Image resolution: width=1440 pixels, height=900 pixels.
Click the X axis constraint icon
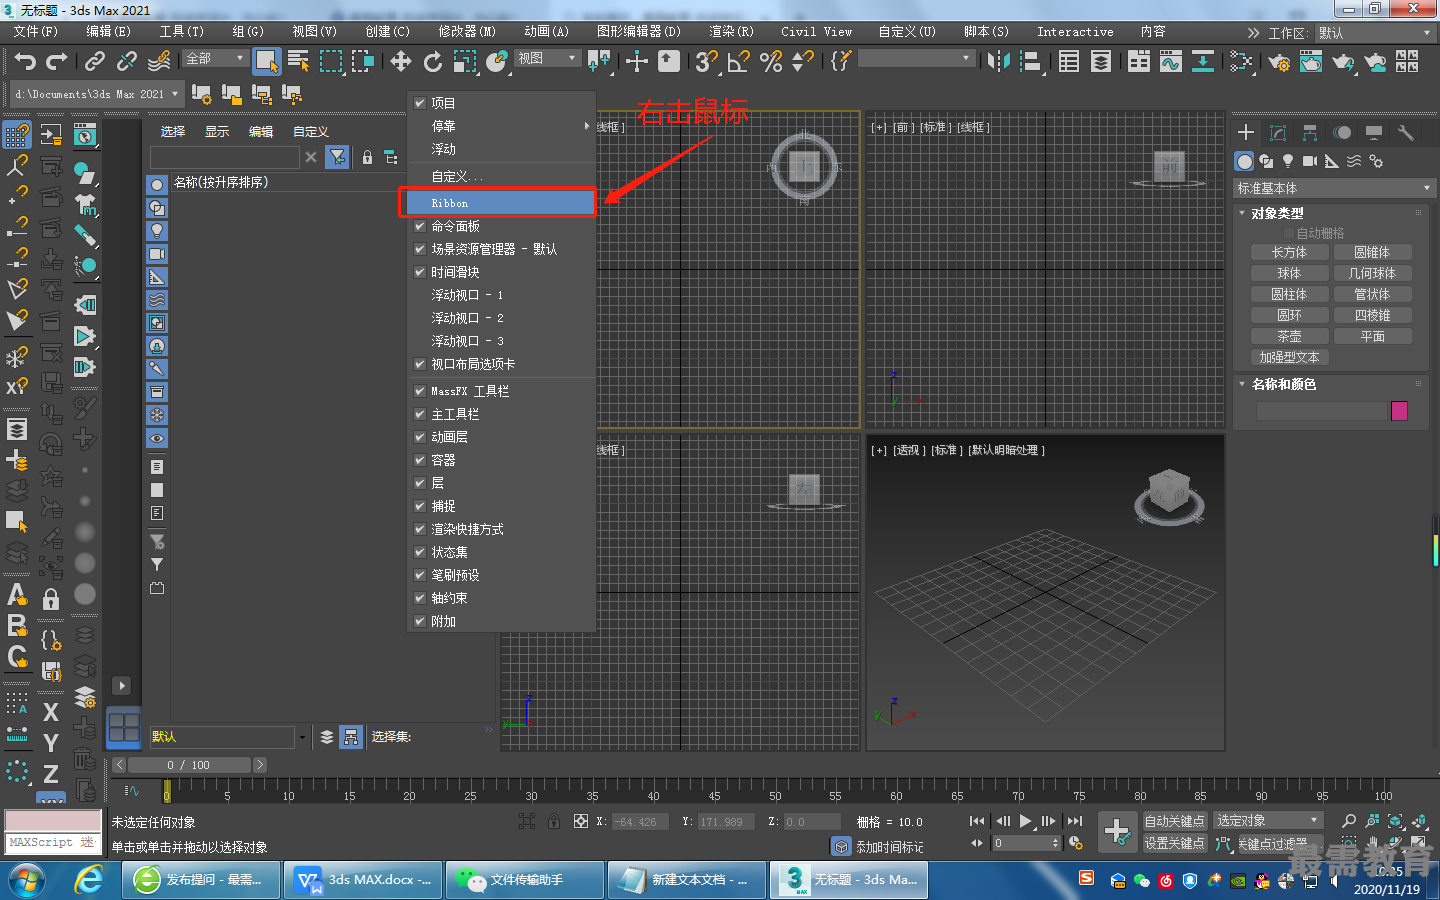pos(51,712)
